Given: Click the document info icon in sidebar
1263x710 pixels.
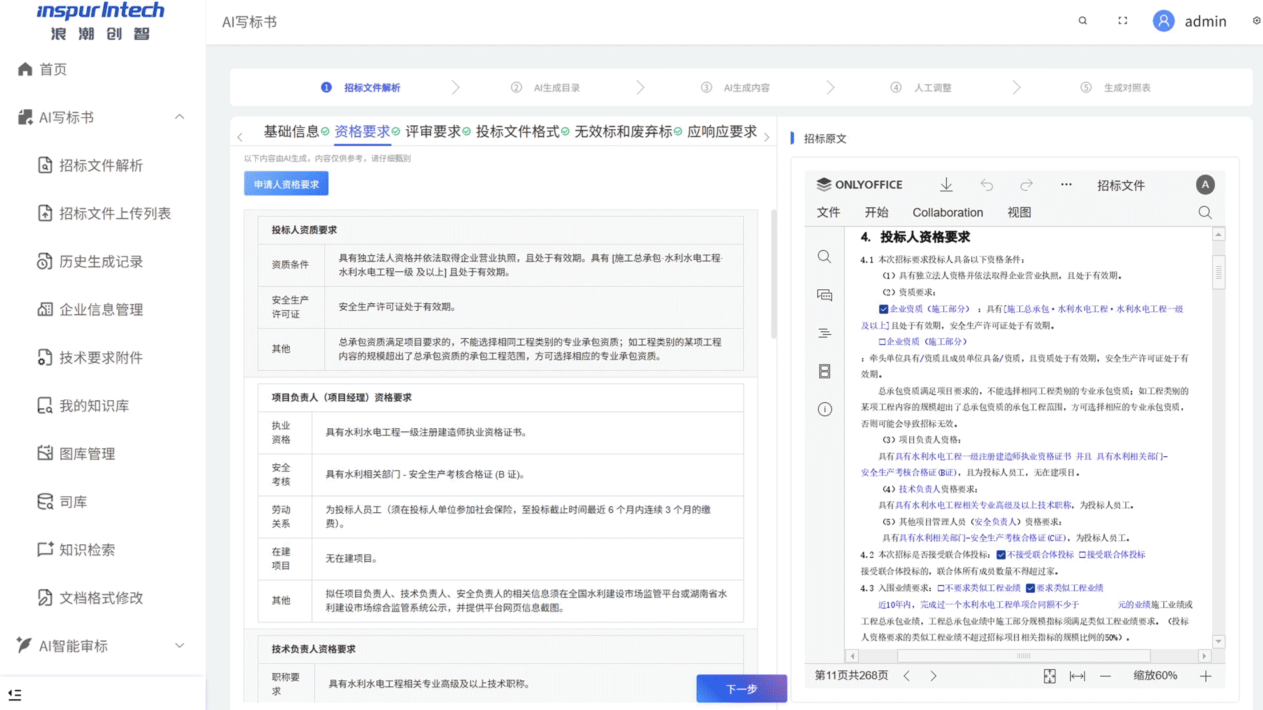Looking at the screenshot, I should click(824, 409).
